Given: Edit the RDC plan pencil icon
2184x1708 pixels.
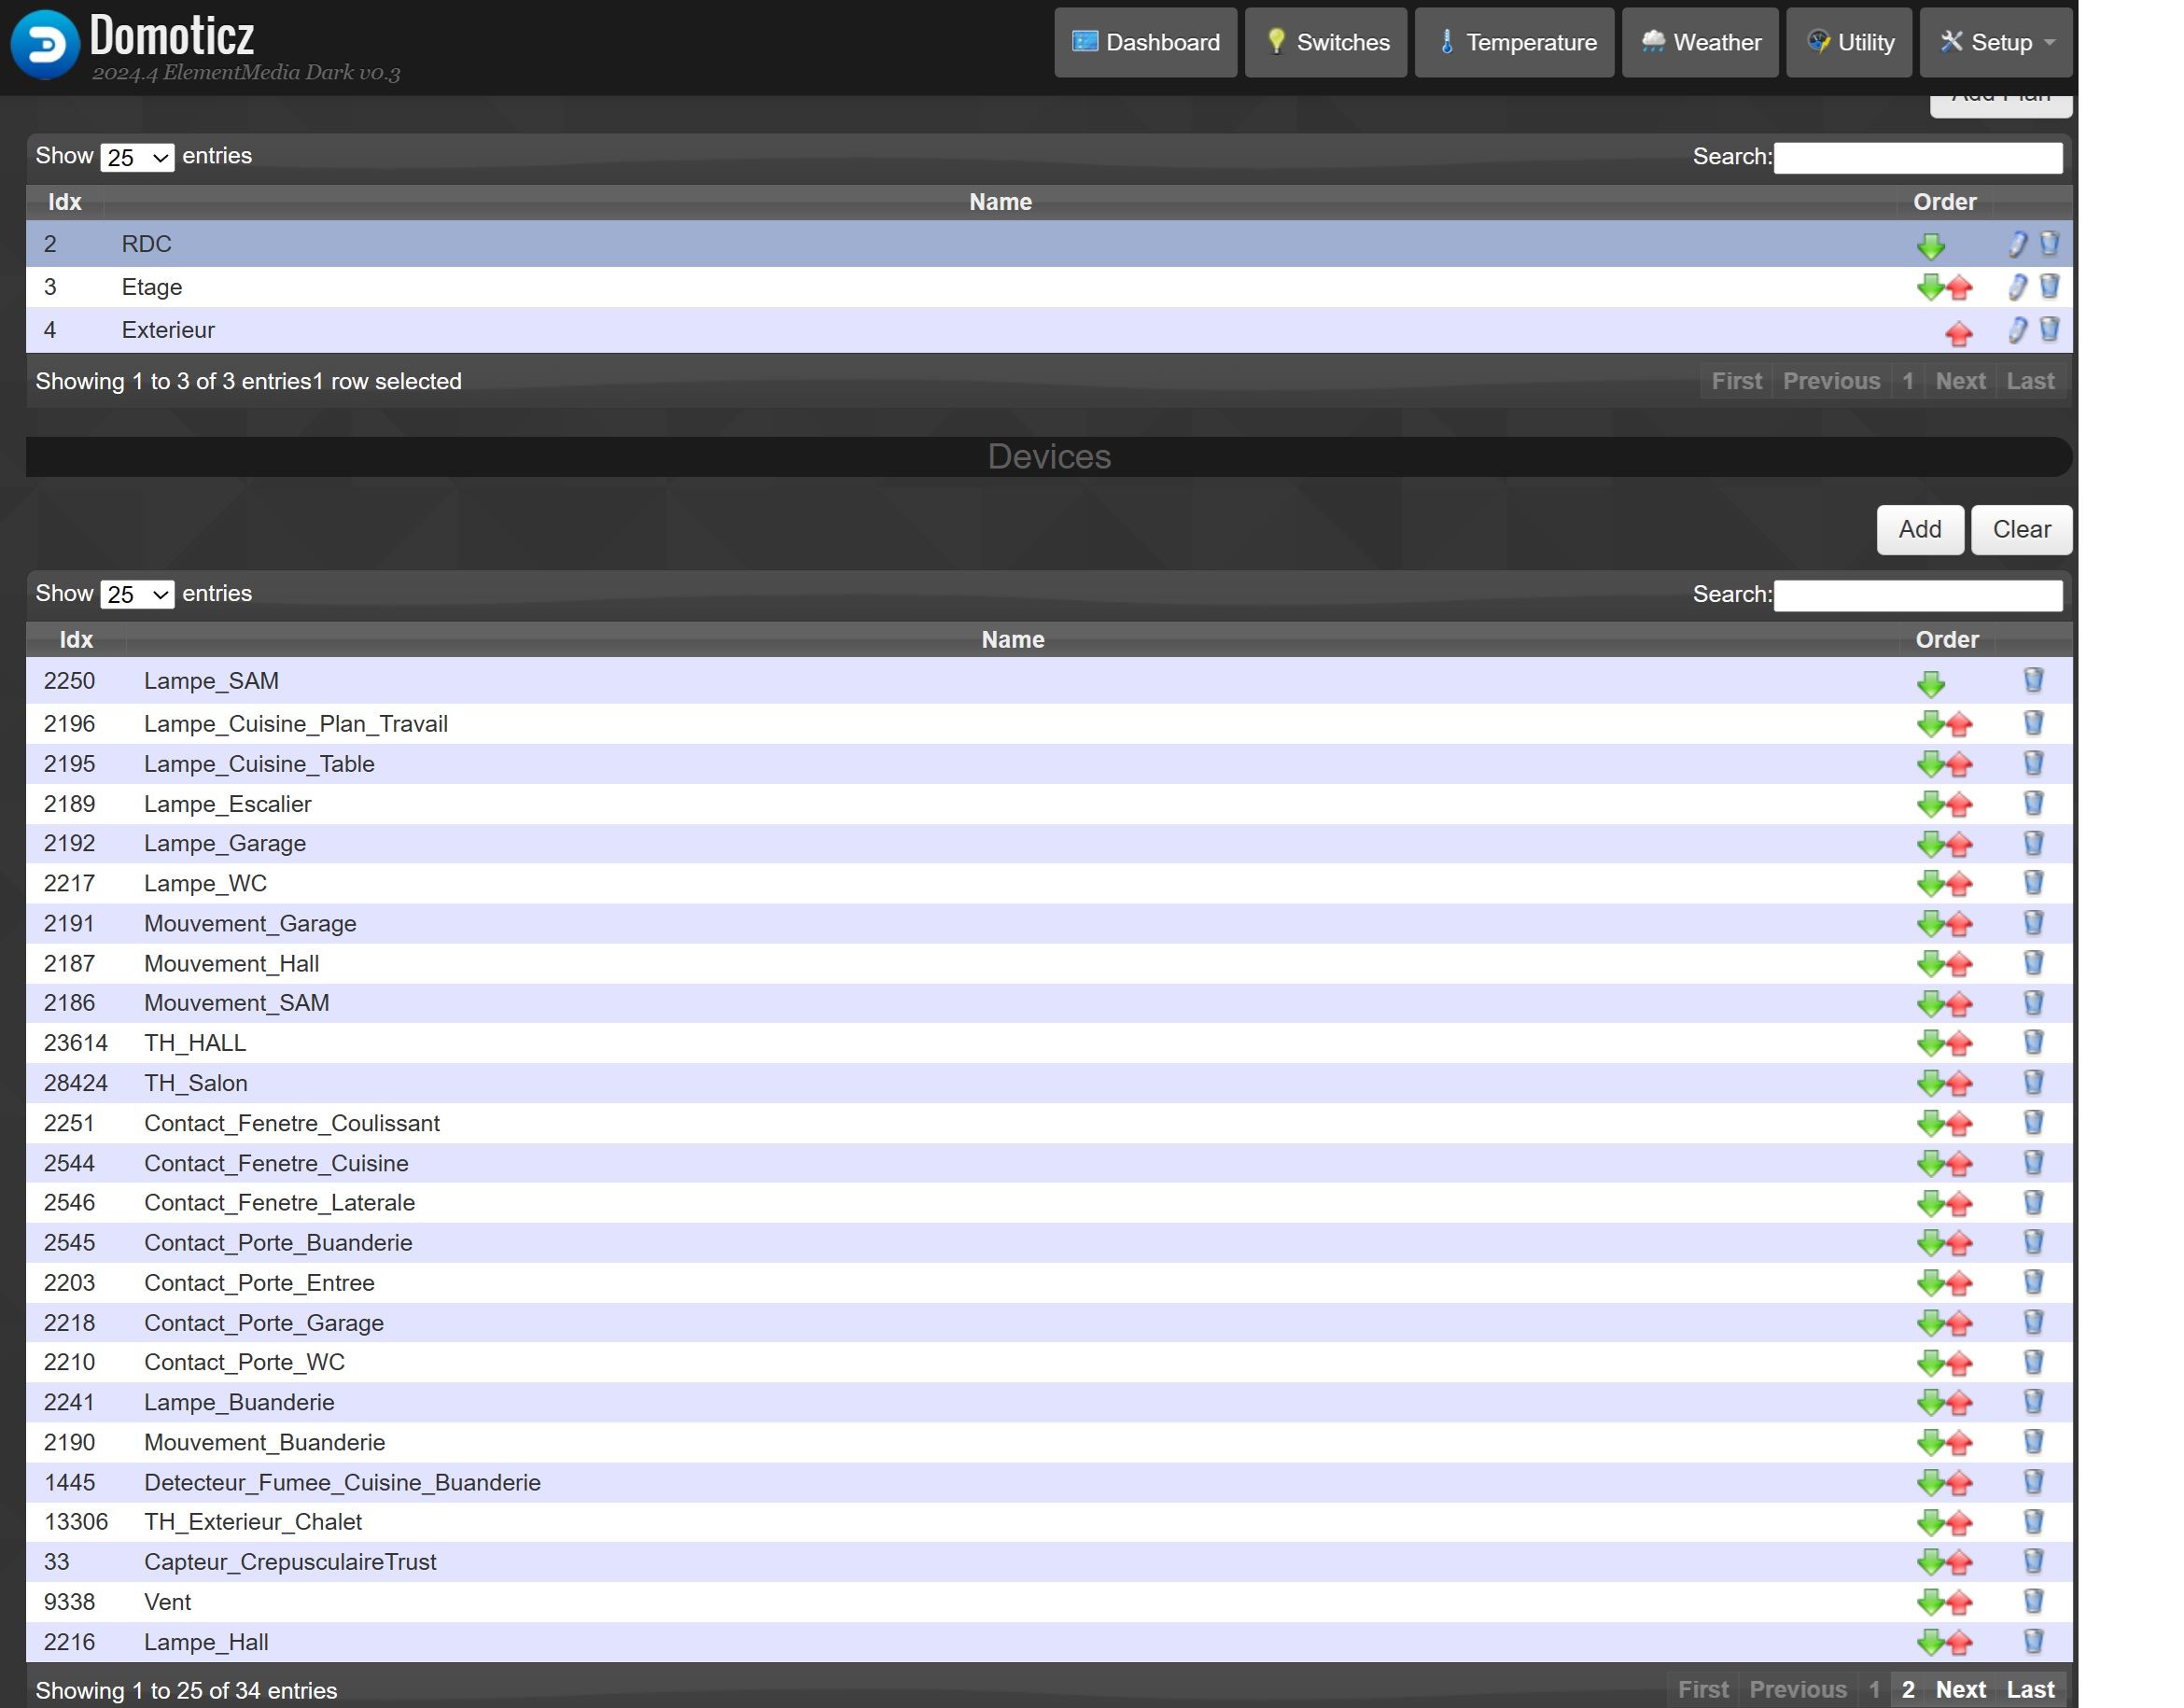Looking at the screenshot, I should pyautogui.click(x=2017, y=244).
